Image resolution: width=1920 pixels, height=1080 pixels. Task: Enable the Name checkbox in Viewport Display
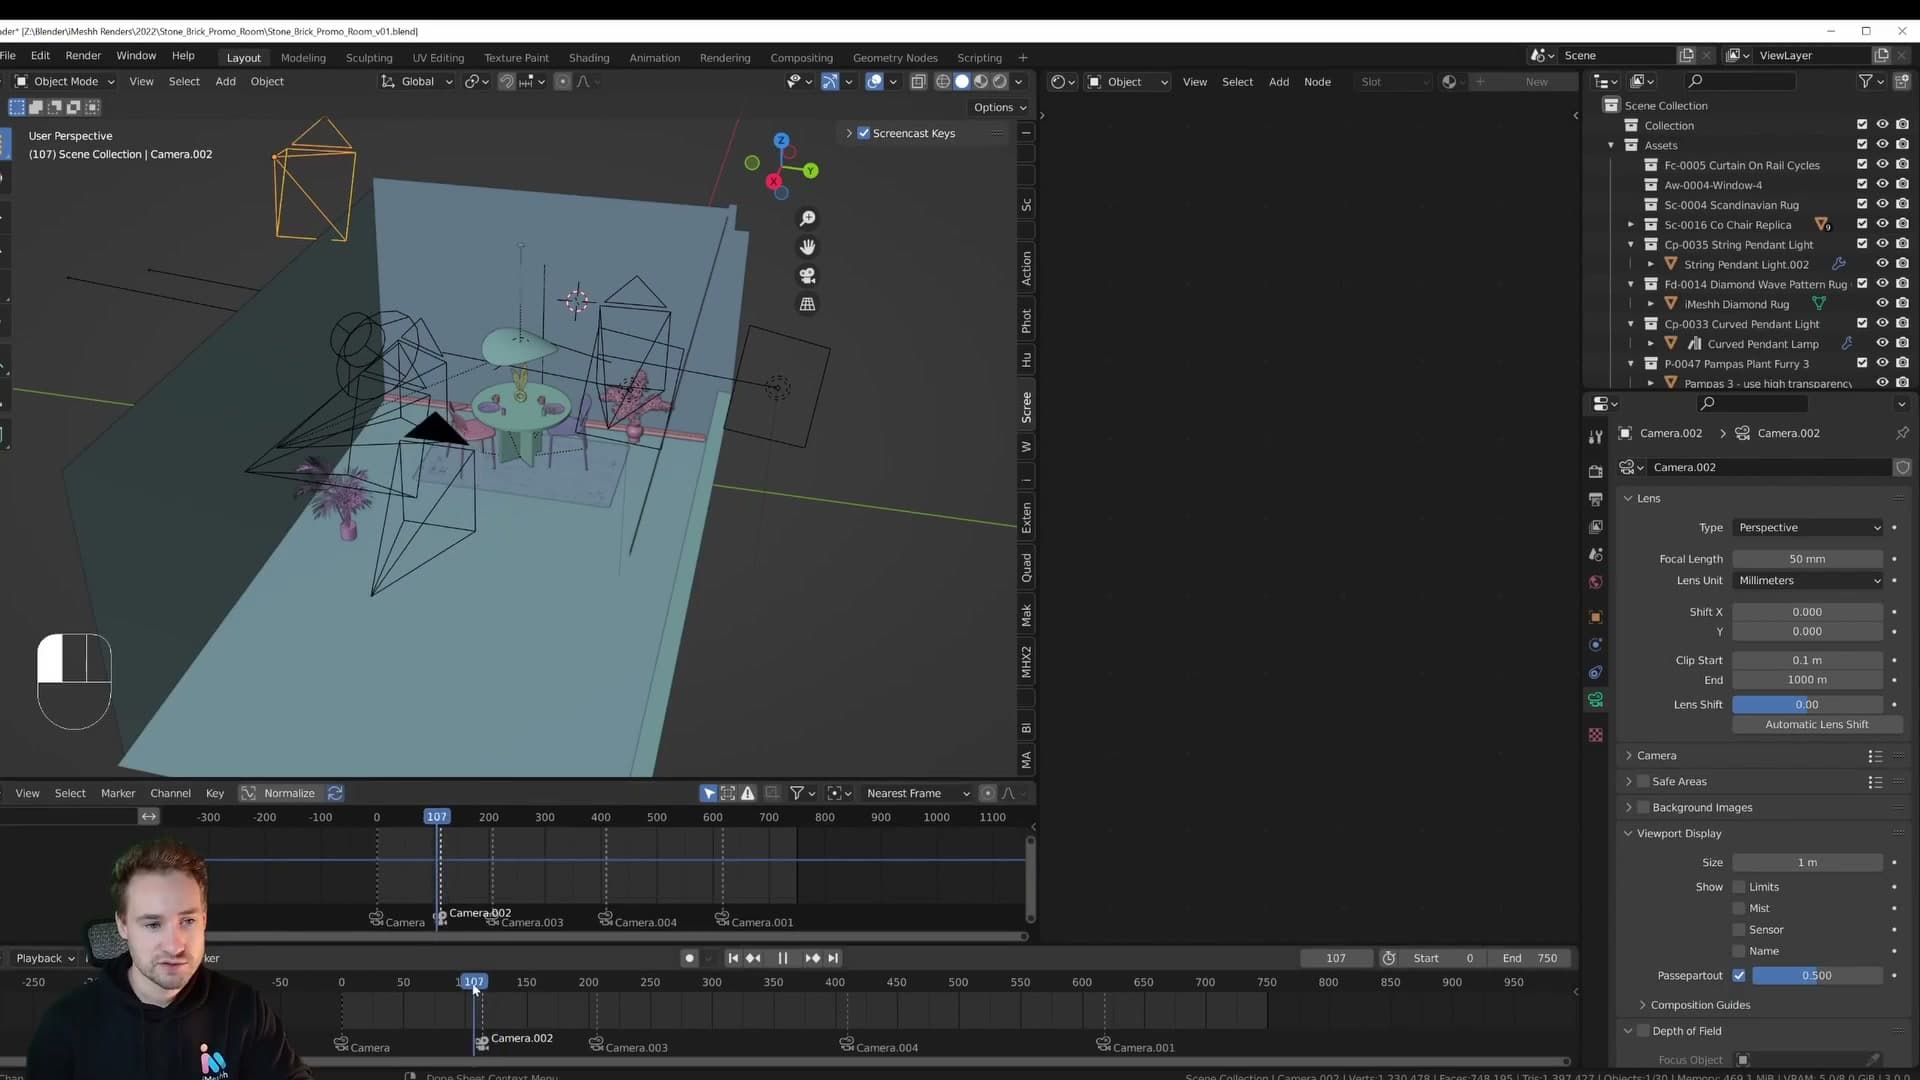coord(1739,951)
